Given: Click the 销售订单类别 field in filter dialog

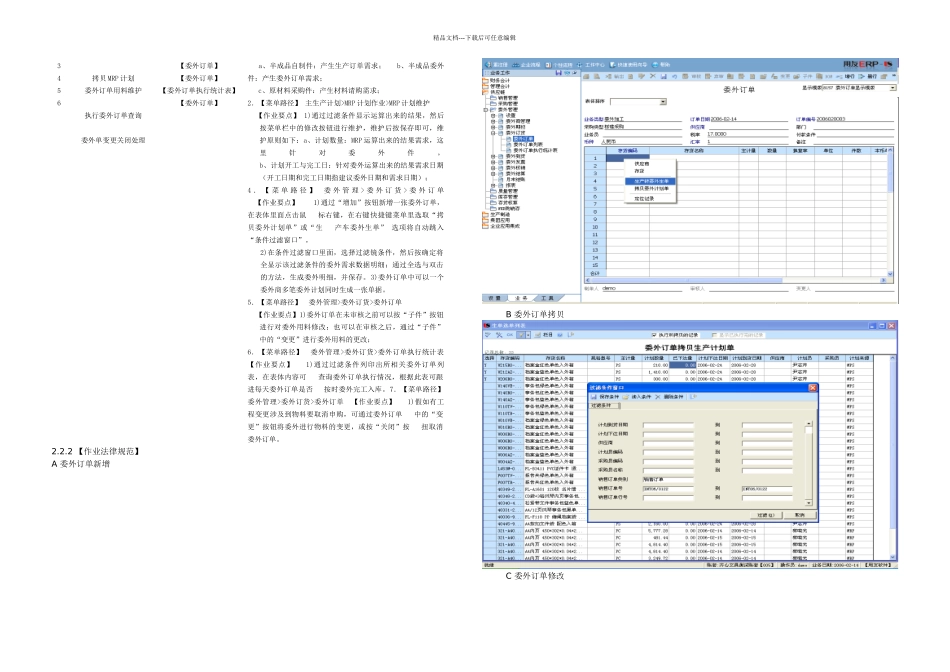Looking at the screenshot, I should point(668,479).
